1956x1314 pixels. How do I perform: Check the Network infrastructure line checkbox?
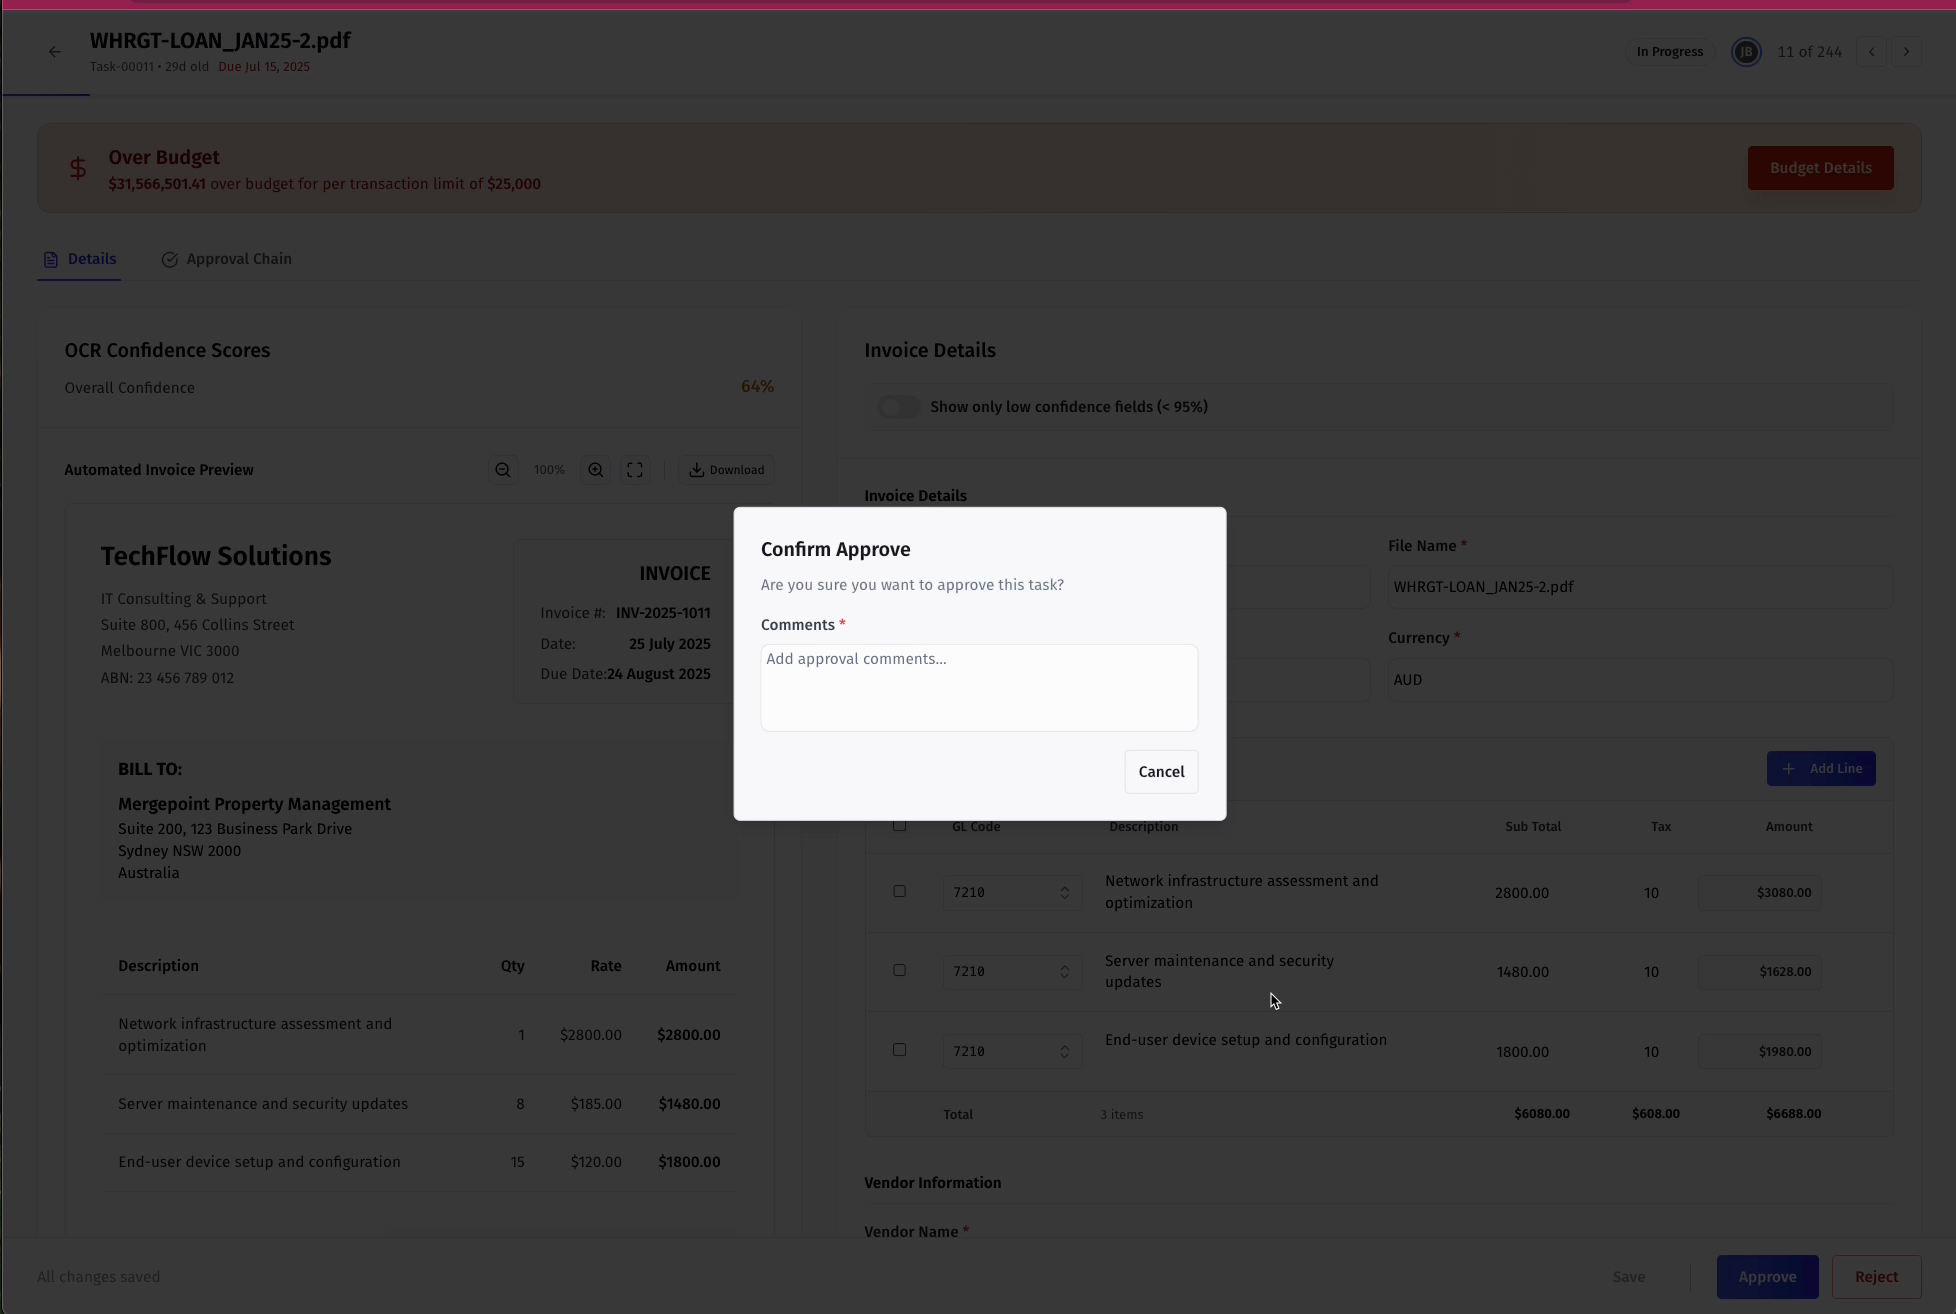tap(899, 891)
